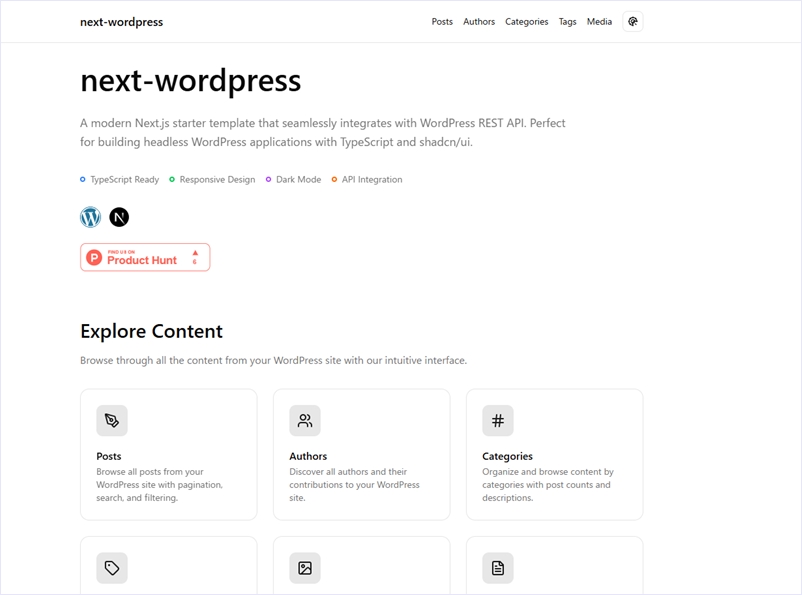This screenshot has width=802, height=595.
Task: Go to Categories from top navigation
Action: coord(526,22)
